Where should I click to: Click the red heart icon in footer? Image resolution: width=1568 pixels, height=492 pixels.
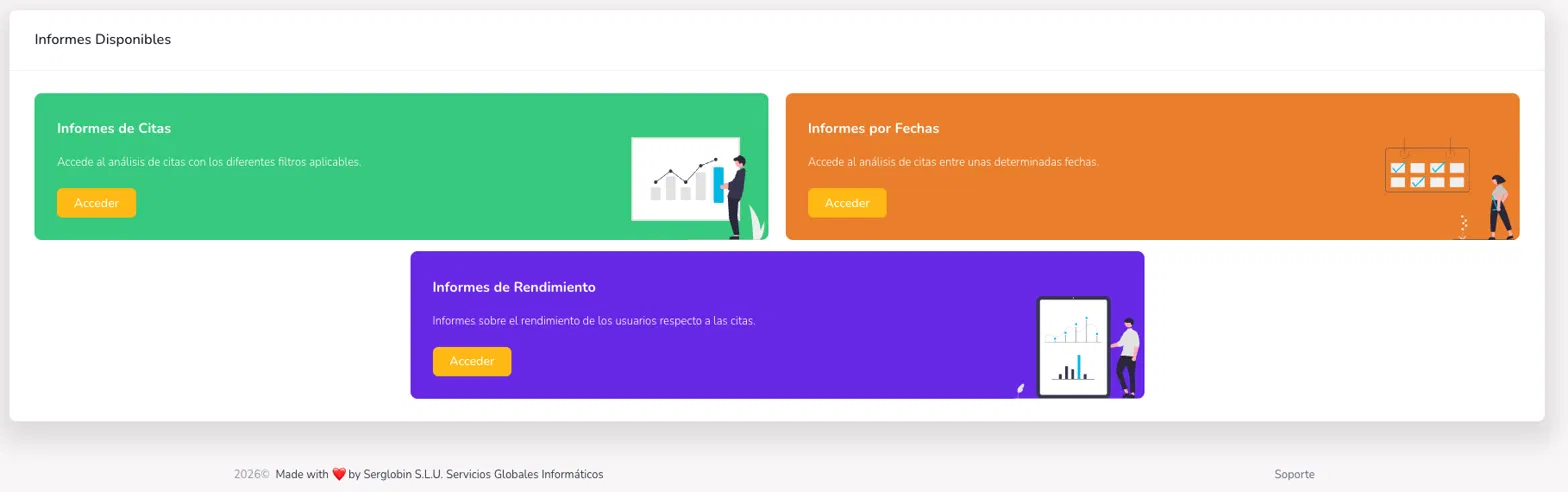[338, 474]
